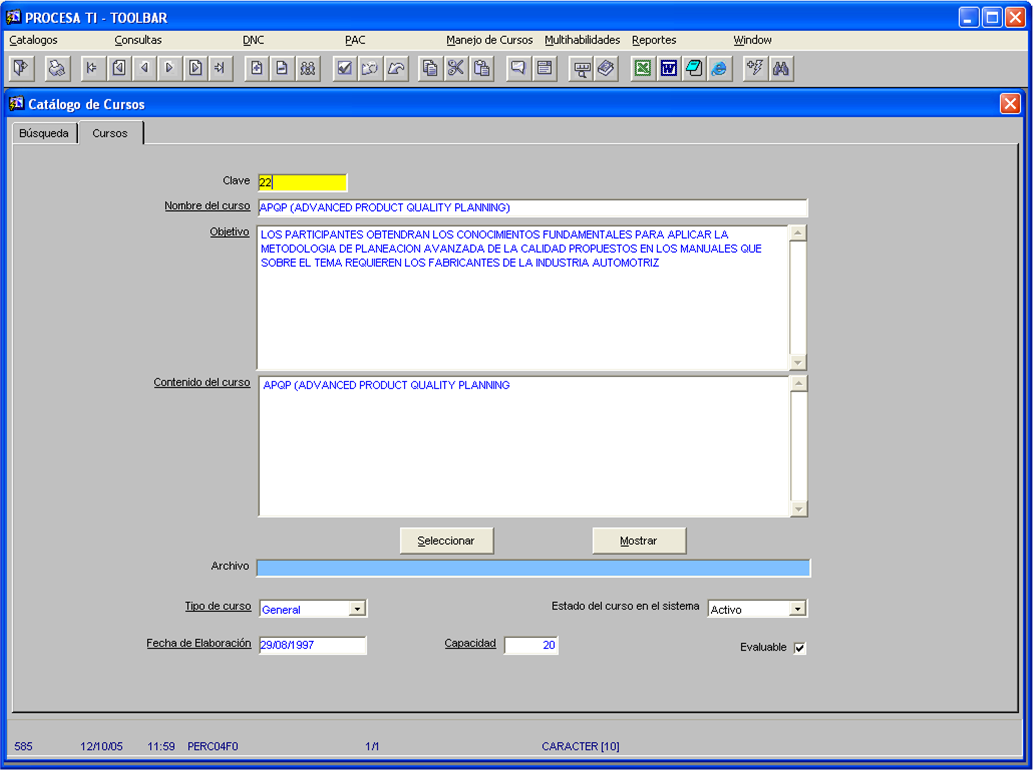Open the Tipo de curso dropdown
This screenshot has height=770, width=1033.
pos(357,609)
